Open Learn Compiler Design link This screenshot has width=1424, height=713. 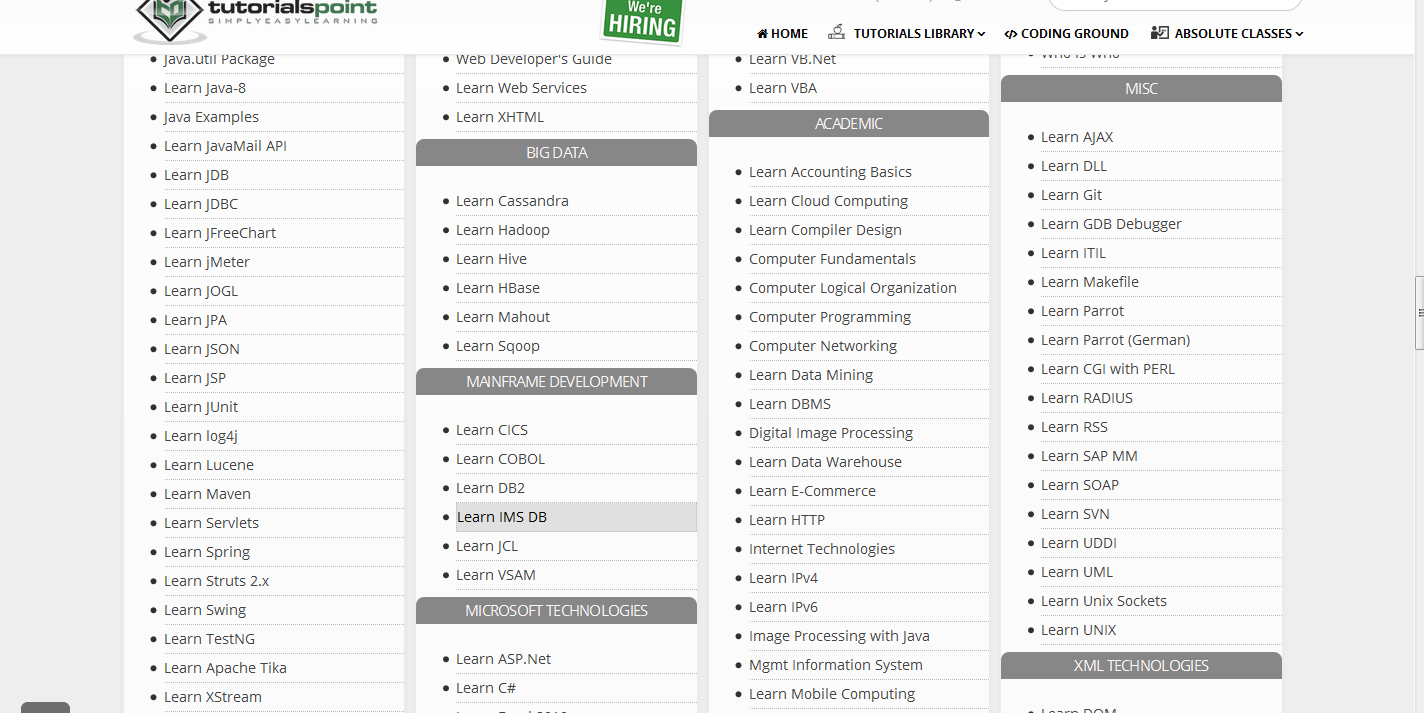point(825,230)
